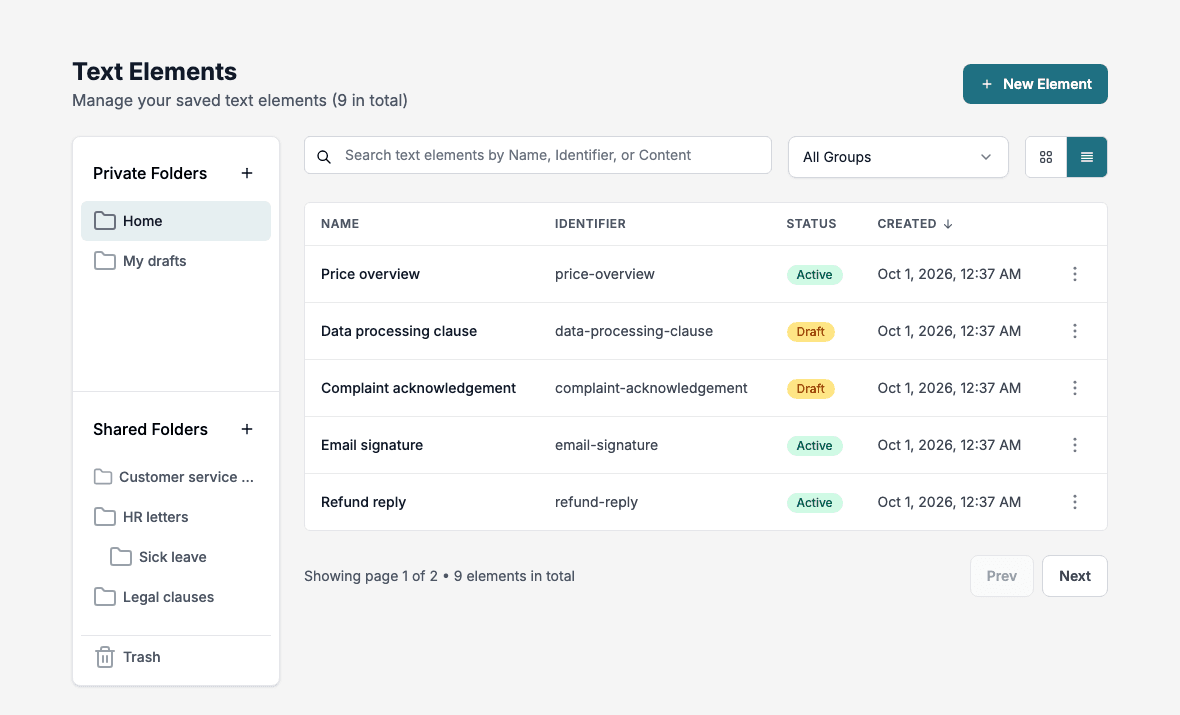Create a New Element
1180x715 pixels.
pos(1035,84)
